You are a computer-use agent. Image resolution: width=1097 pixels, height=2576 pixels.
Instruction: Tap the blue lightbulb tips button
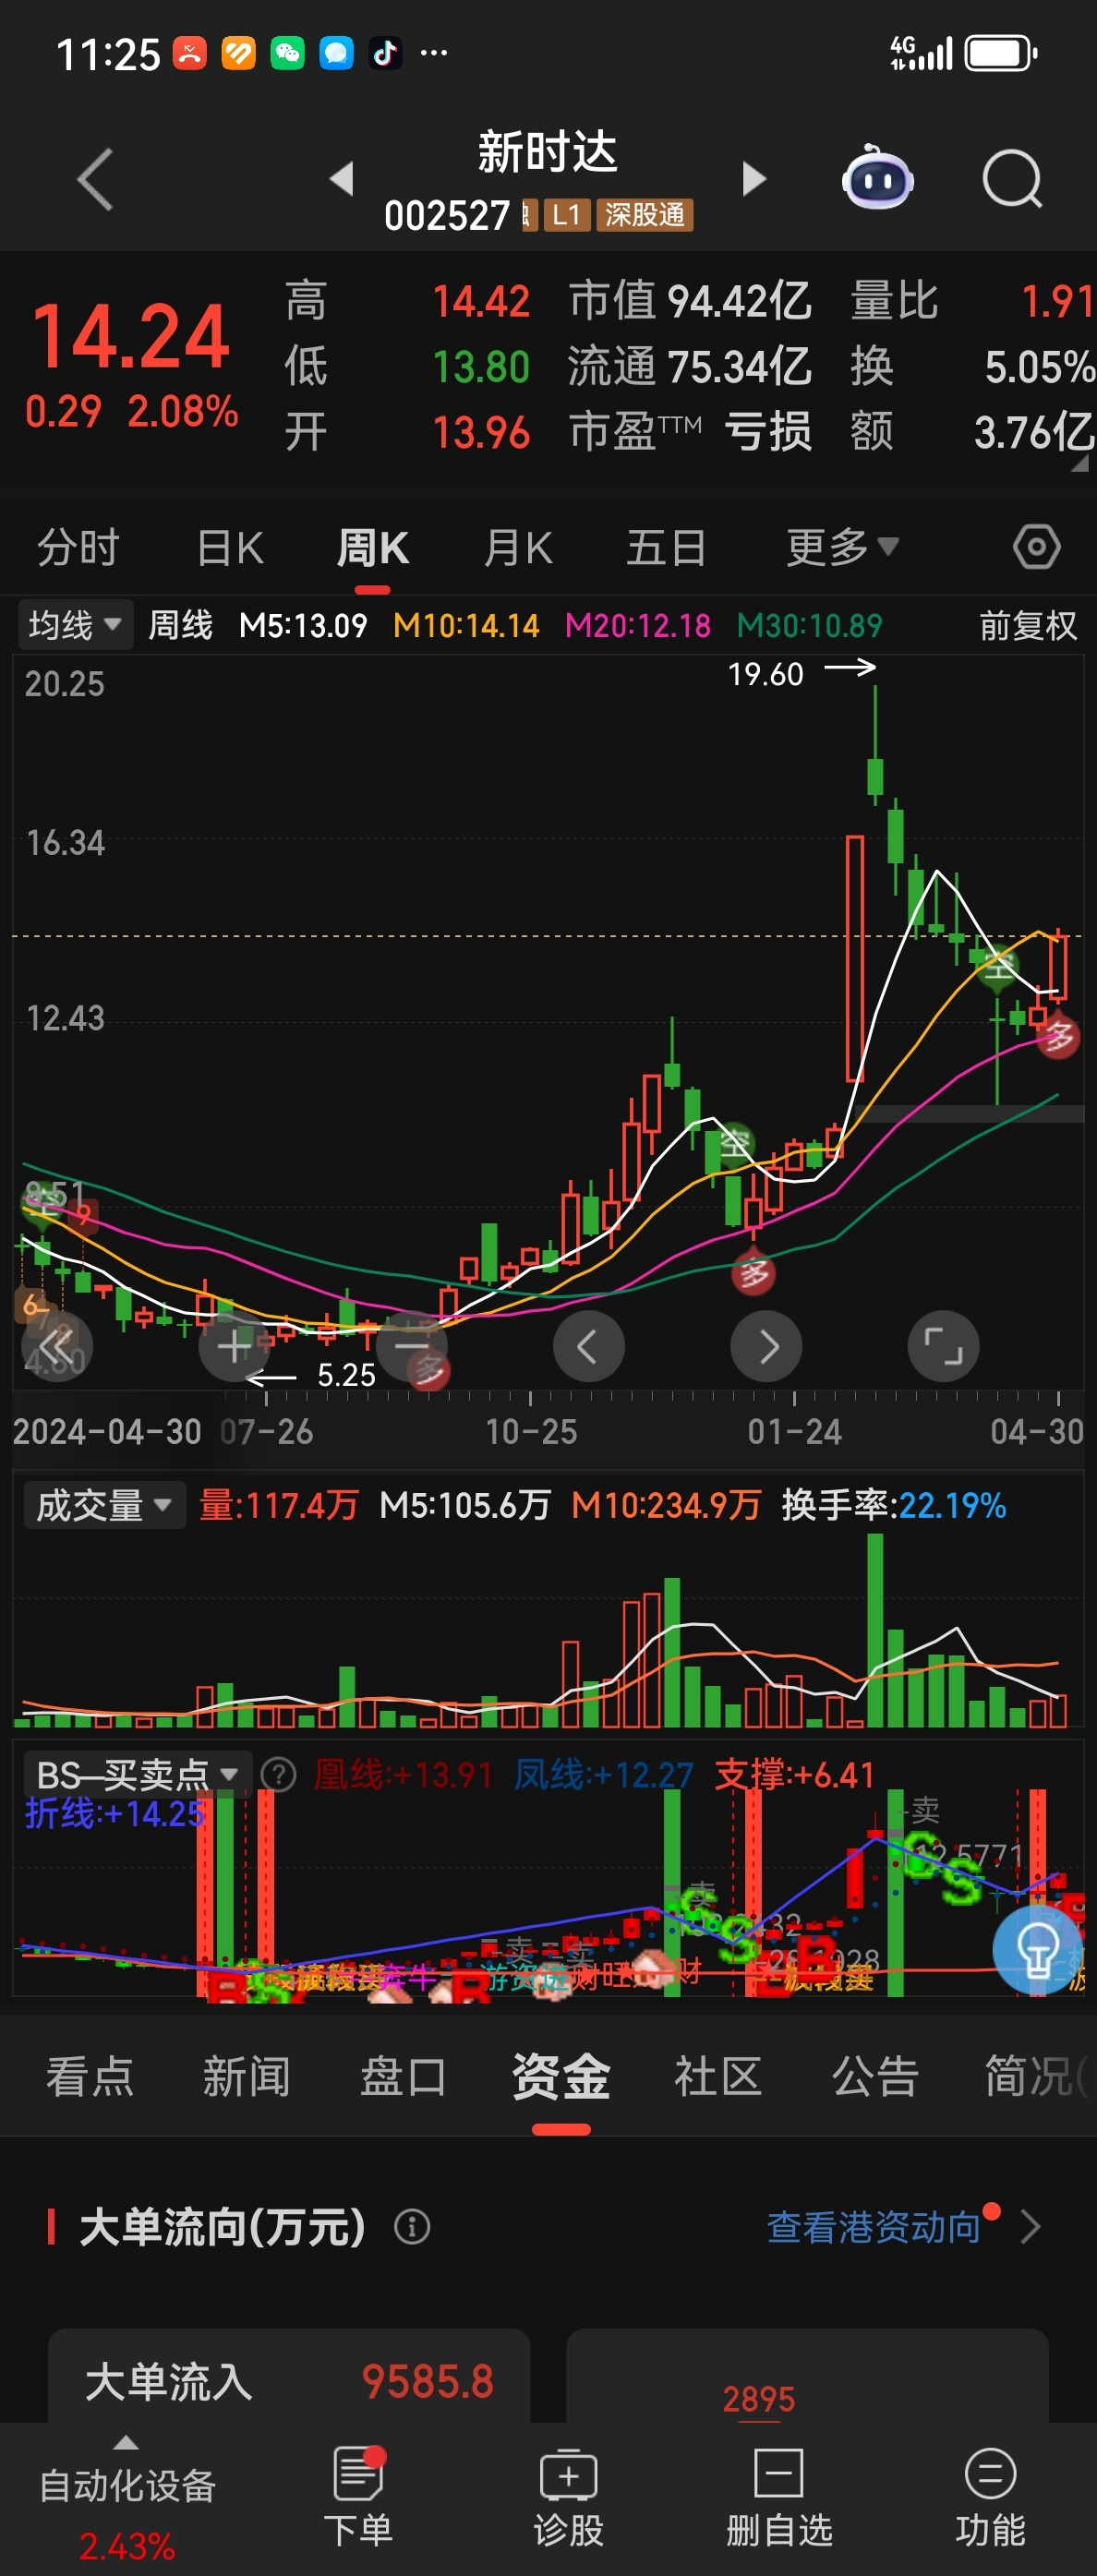1036,1949
